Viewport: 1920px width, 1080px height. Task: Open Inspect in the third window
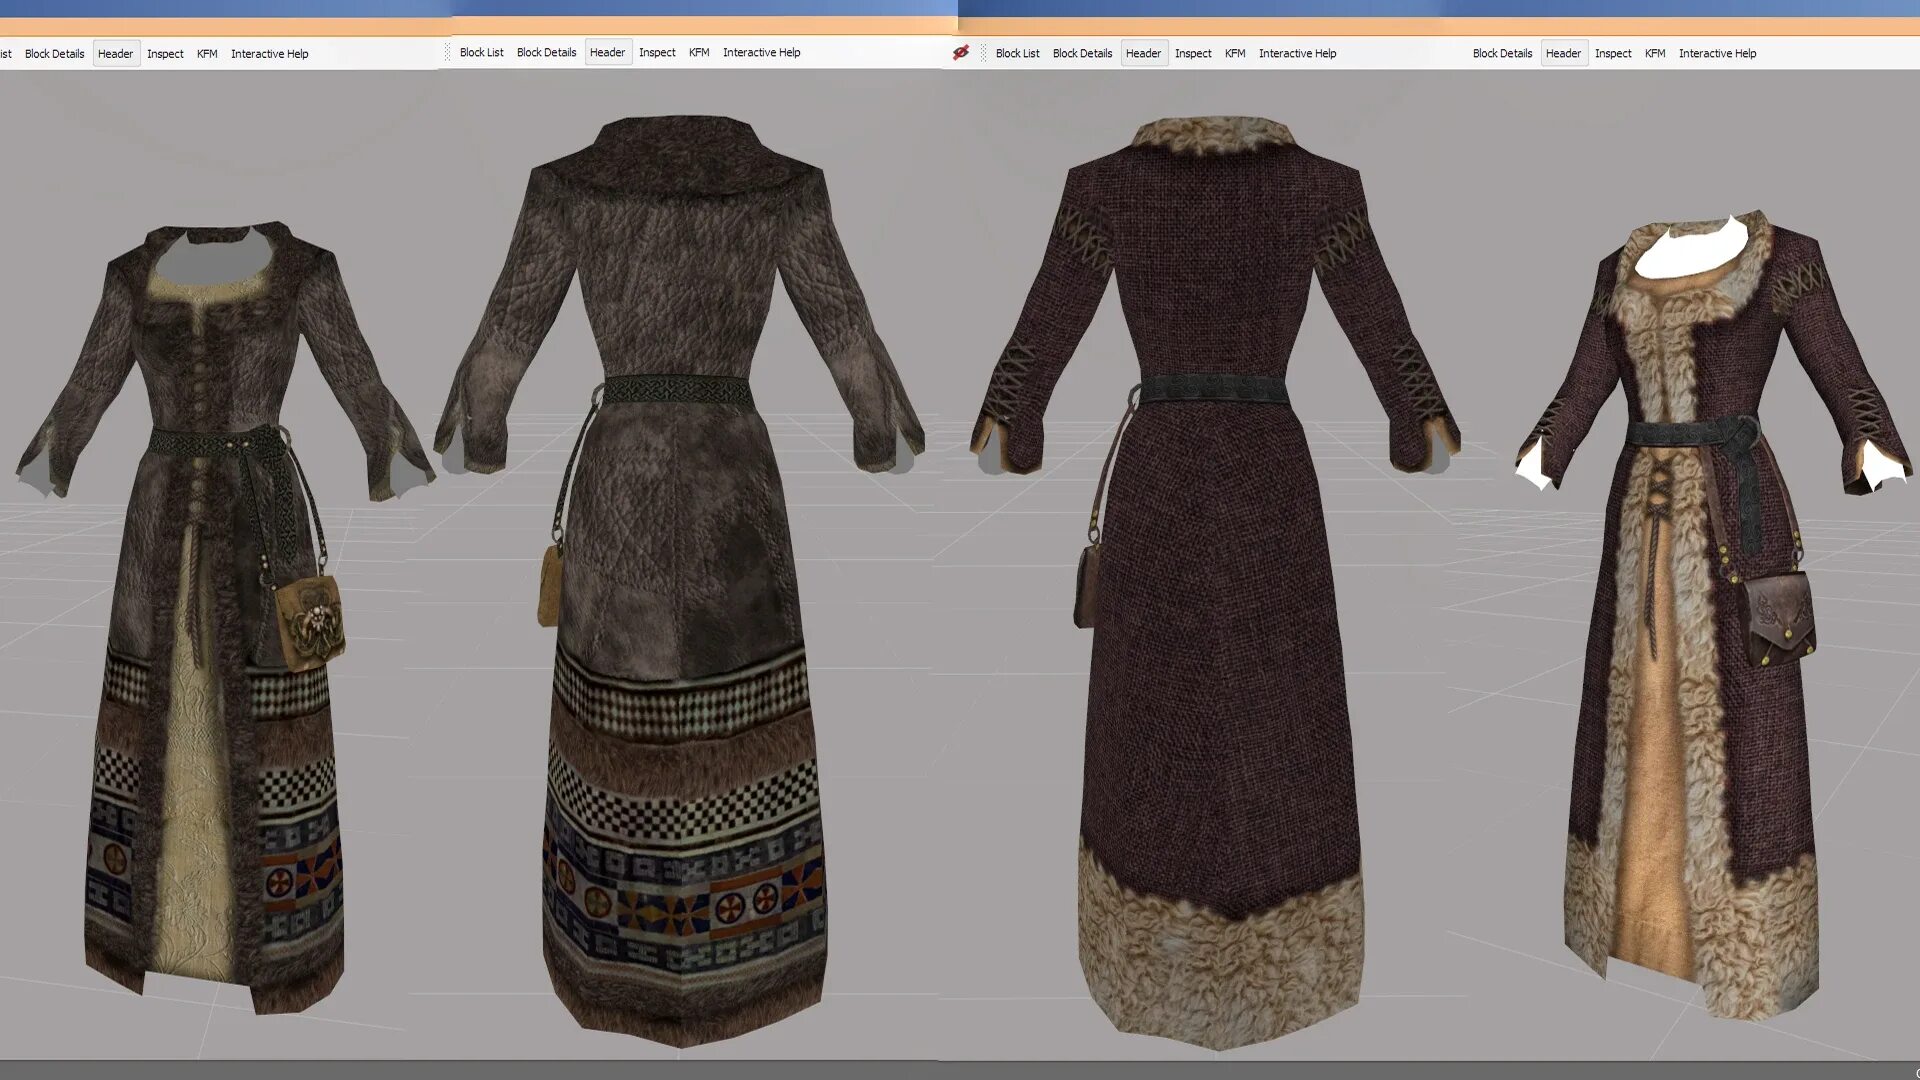pyautogui.click(x=1193, y=54)
